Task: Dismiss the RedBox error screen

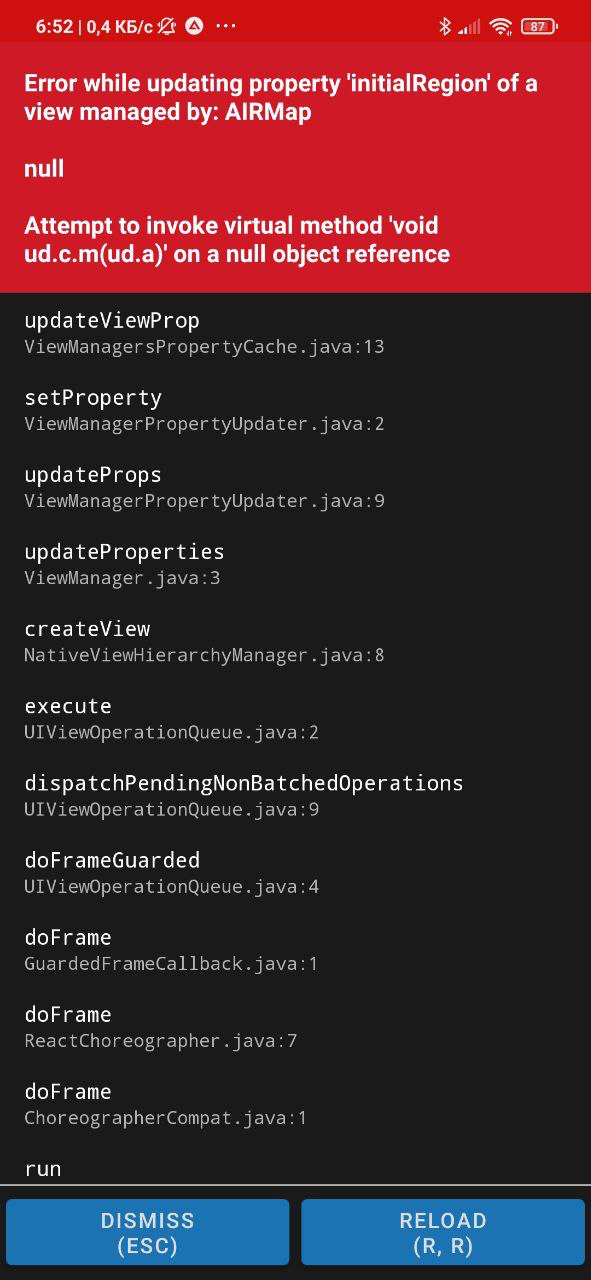Action: coord(147,1231)
